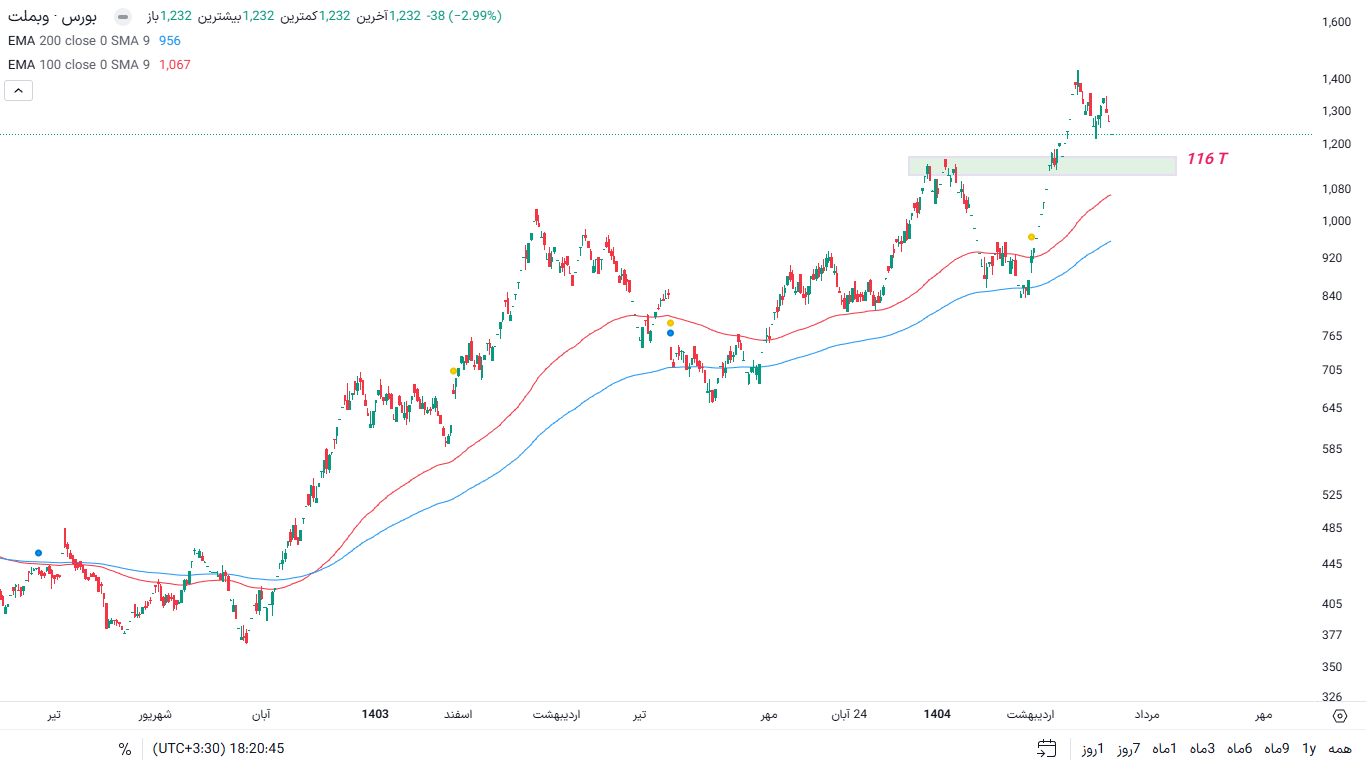Viewport: 1366px width, 768px height.
Task: Toggle the percent scale button
Action: [125, 749]
